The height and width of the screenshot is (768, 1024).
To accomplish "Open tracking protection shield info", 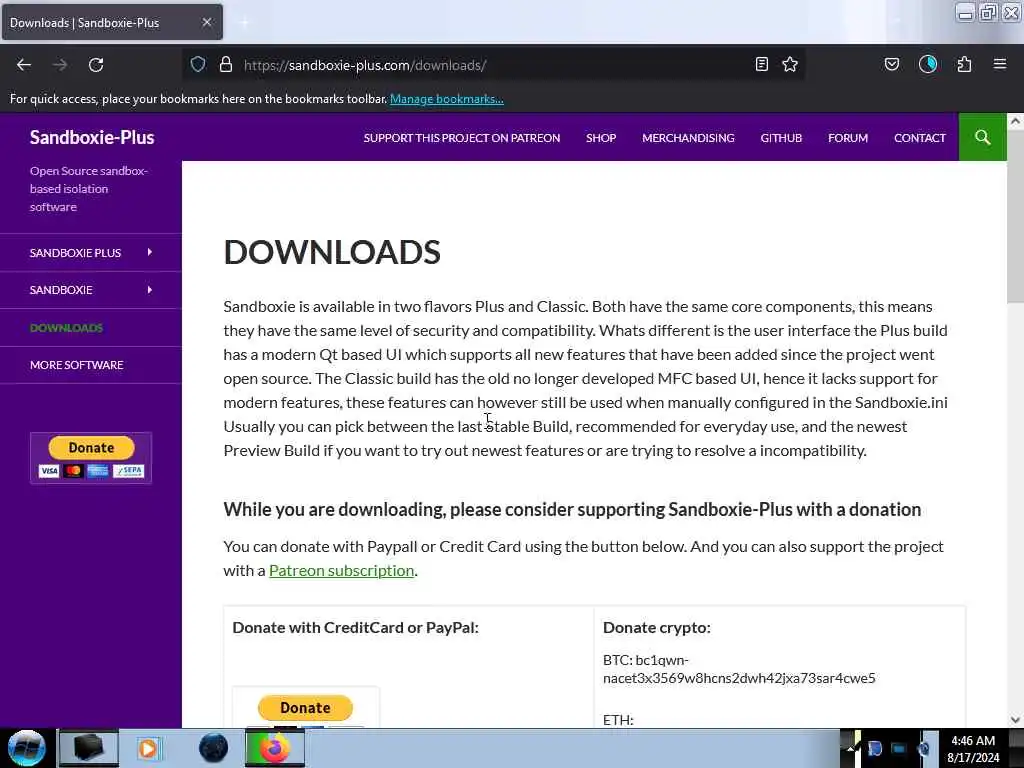I will (x=198, y=65).
